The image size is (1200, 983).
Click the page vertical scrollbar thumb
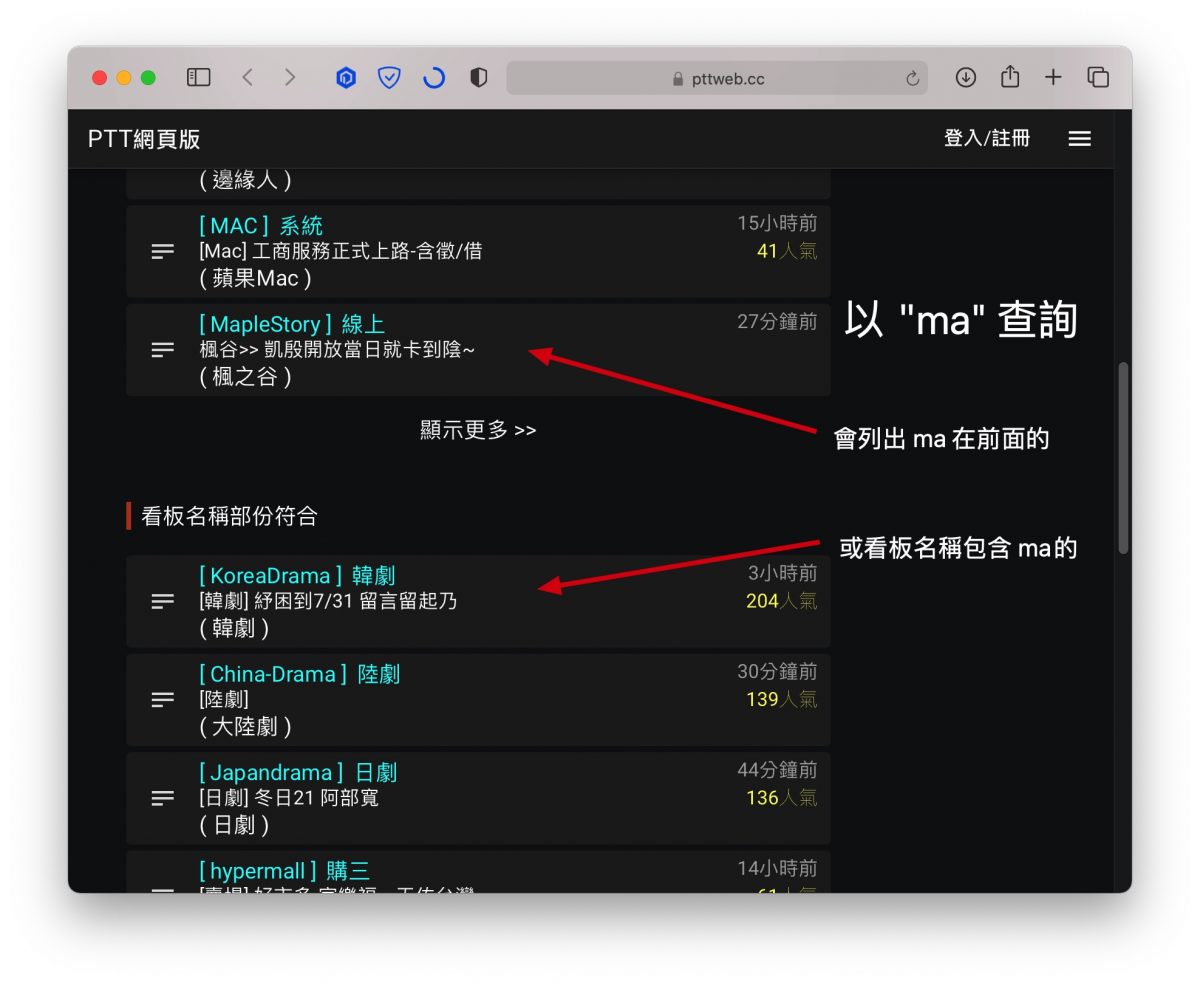tap(1123, 458)
